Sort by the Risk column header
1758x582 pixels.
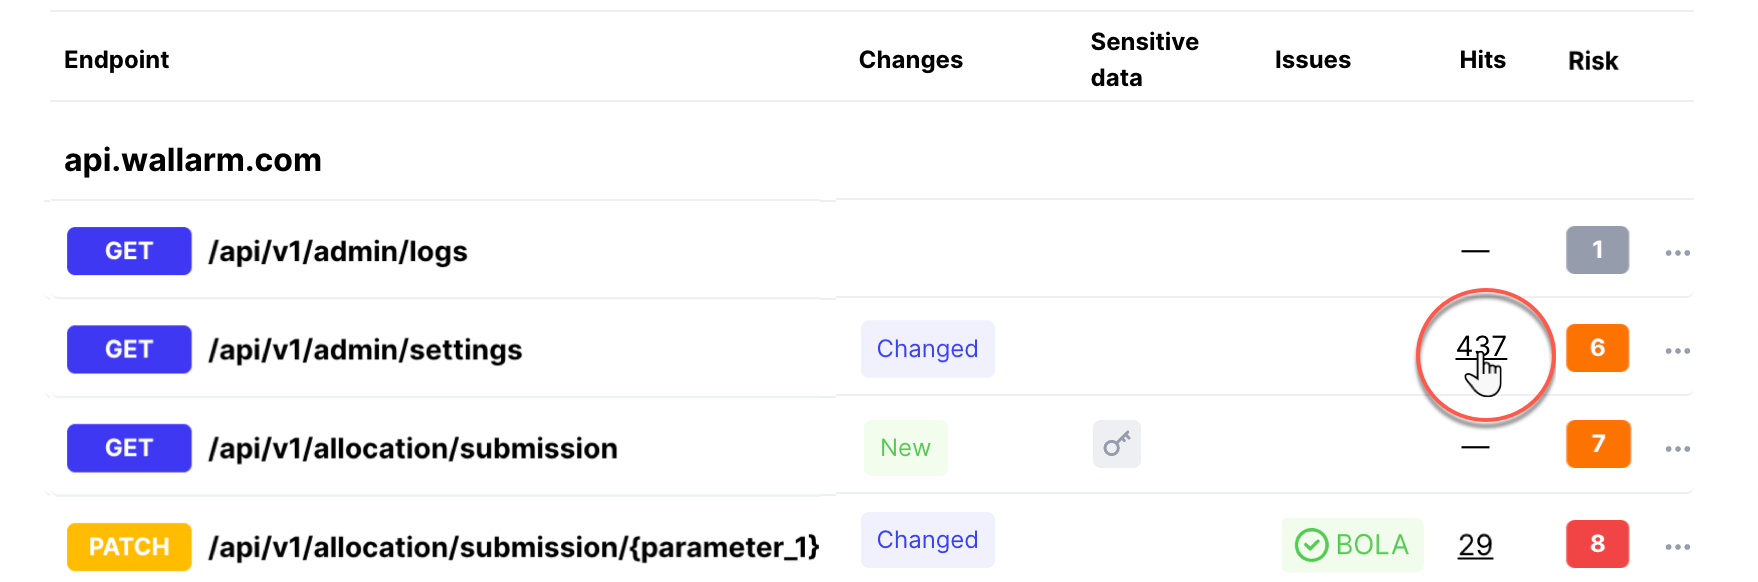click(1592, 61)
